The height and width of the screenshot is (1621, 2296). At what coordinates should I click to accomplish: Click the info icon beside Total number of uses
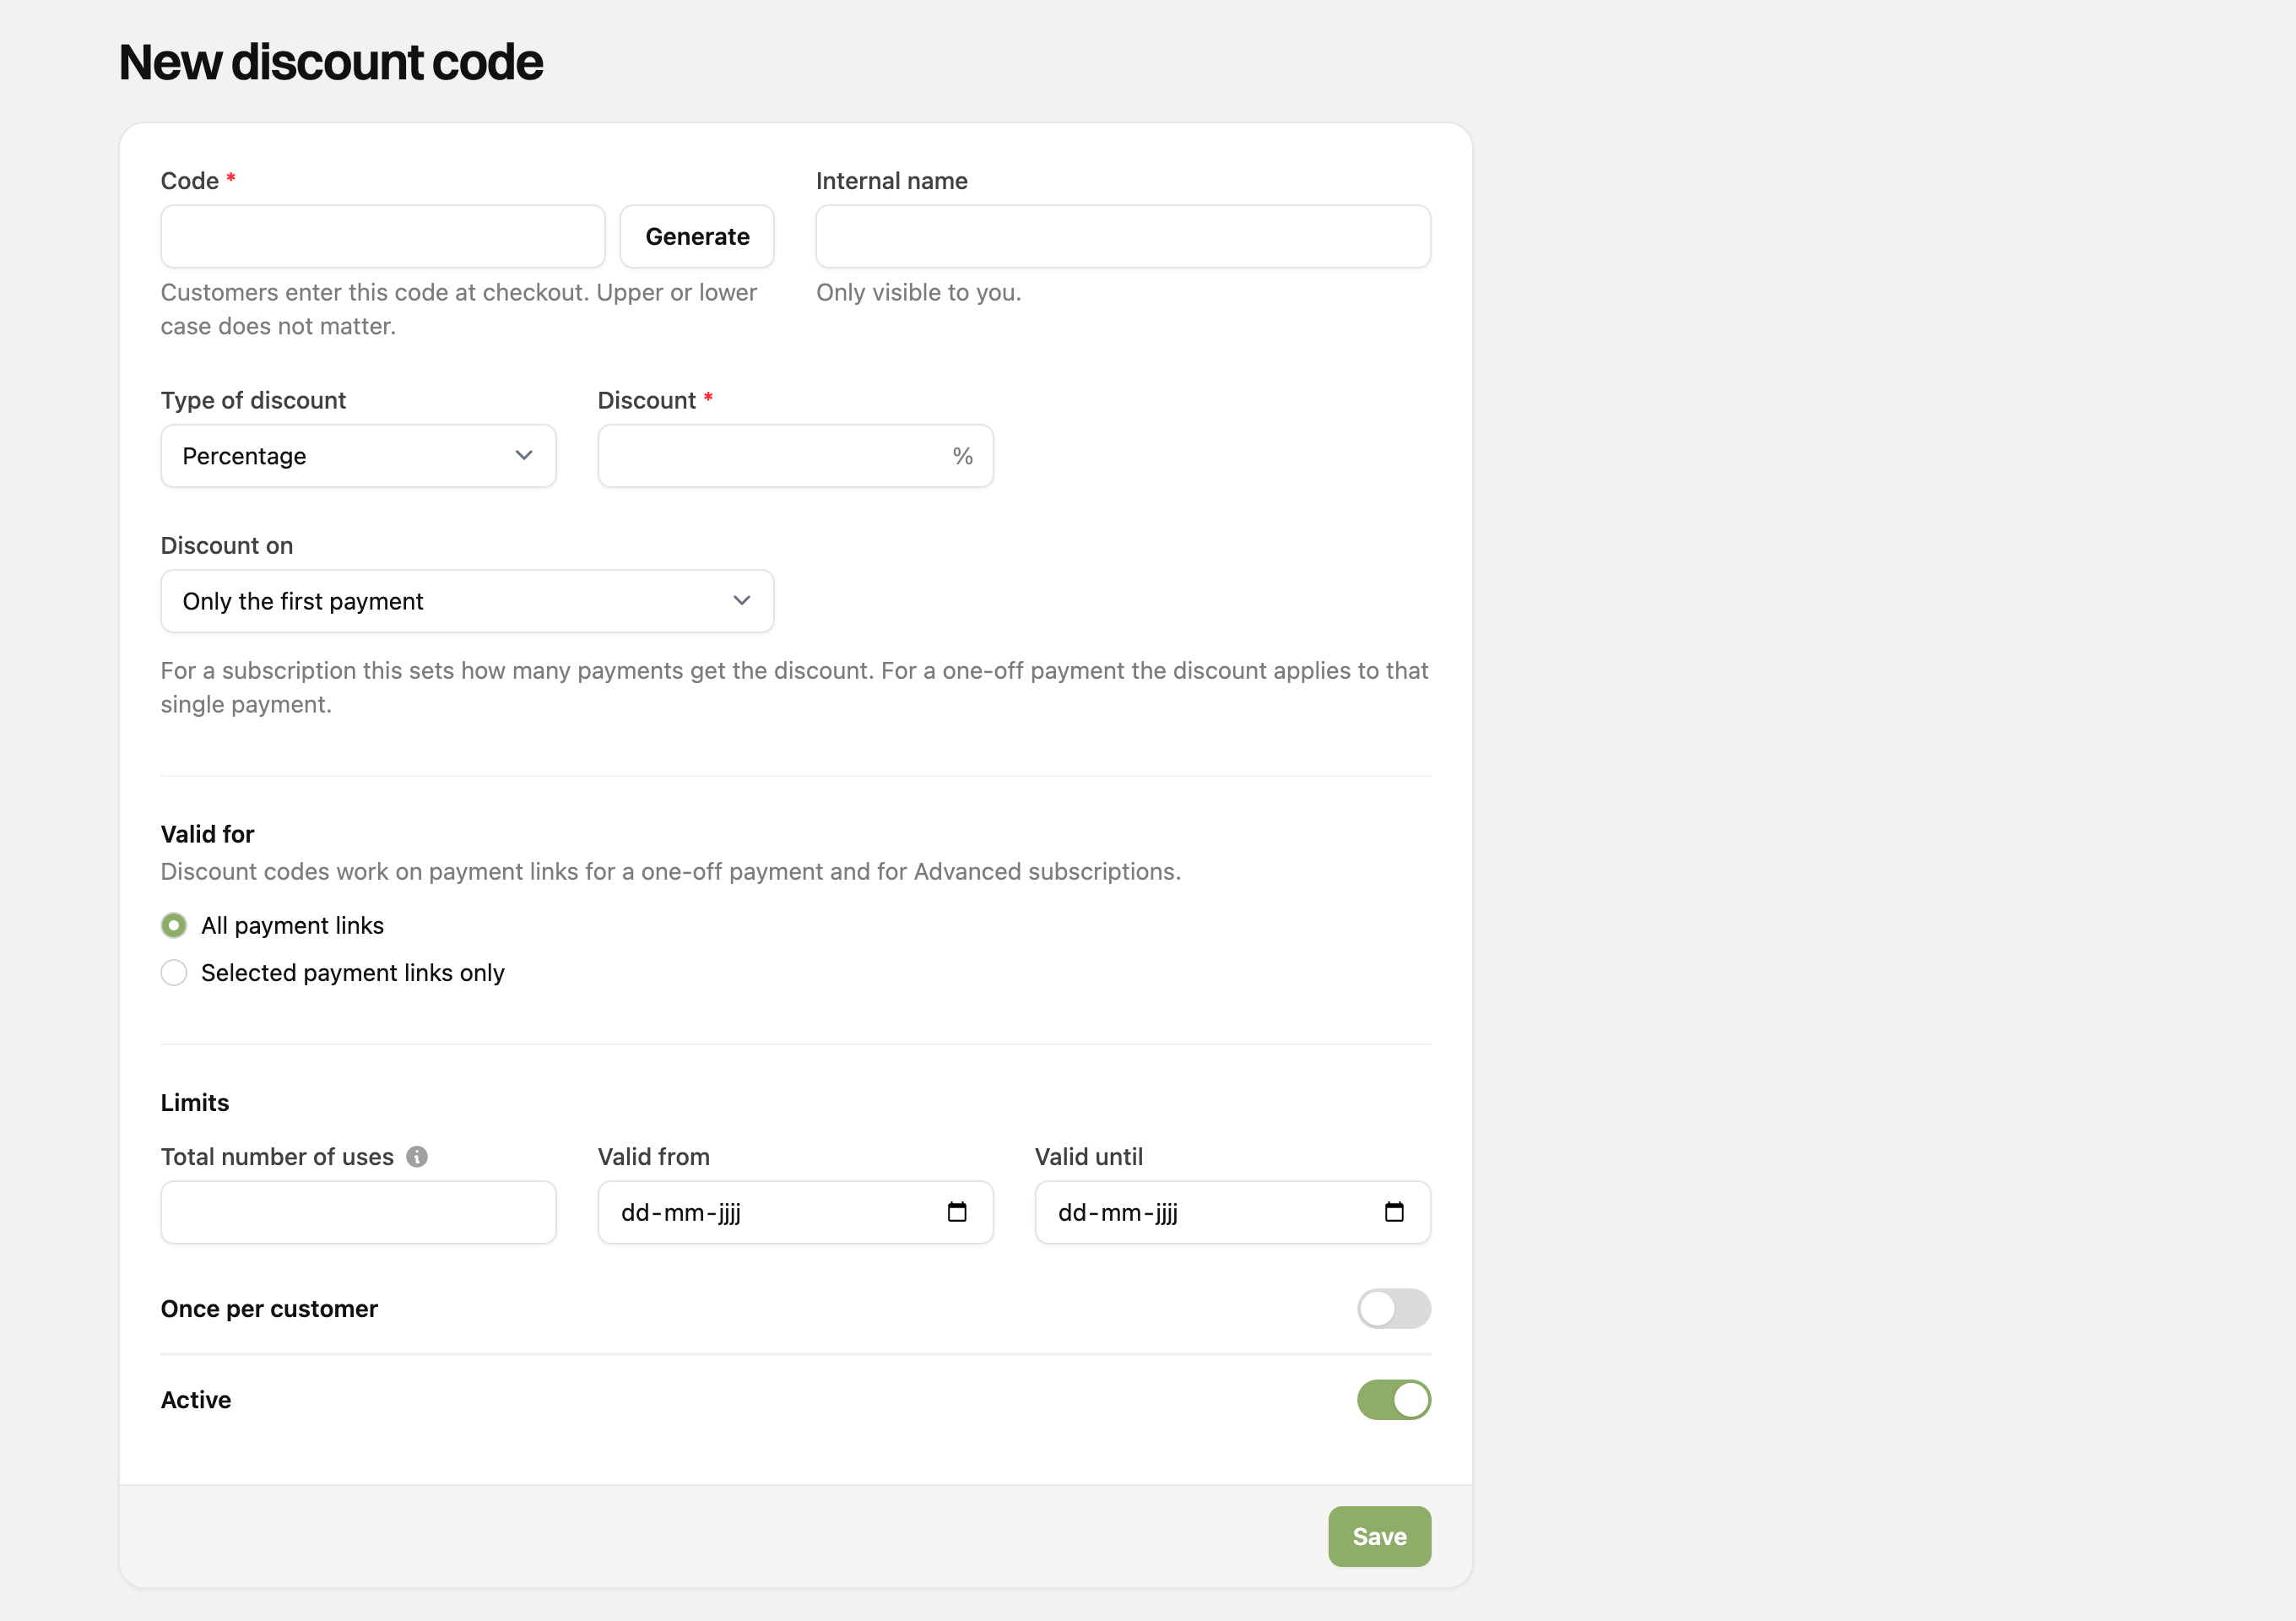[x=417, y=1156]
